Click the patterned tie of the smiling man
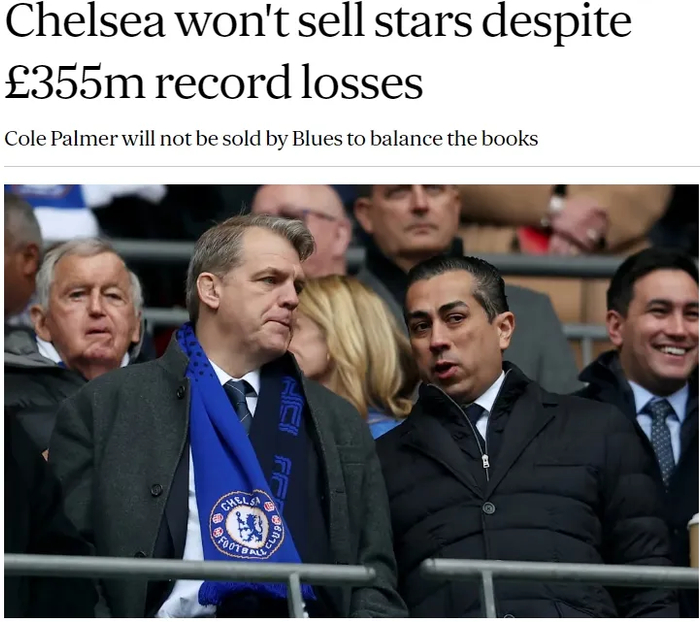 coord(659,438)
